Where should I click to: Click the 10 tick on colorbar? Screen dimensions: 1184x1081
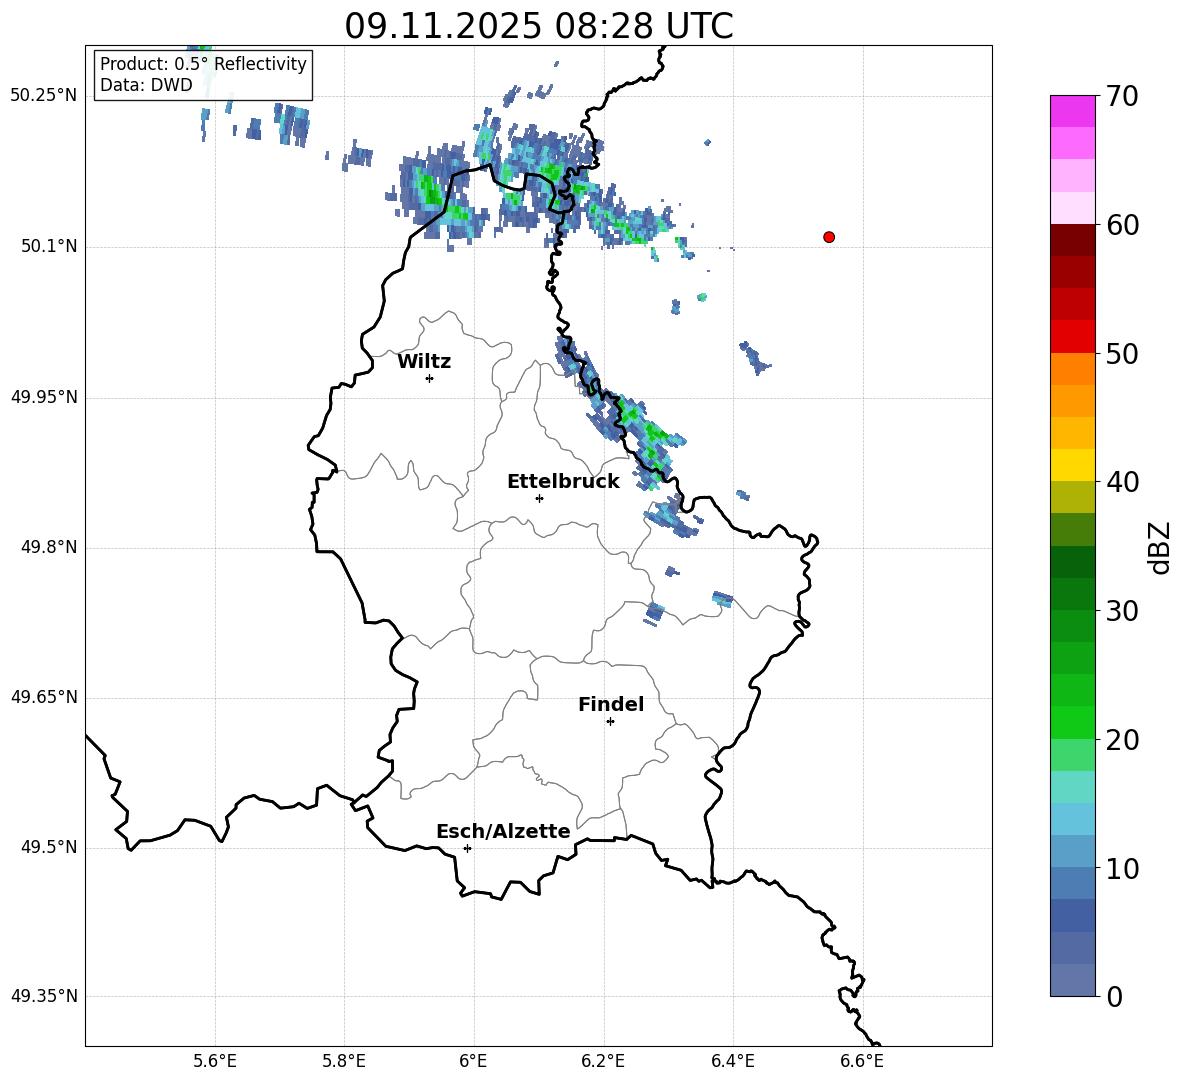(1122, 868)
